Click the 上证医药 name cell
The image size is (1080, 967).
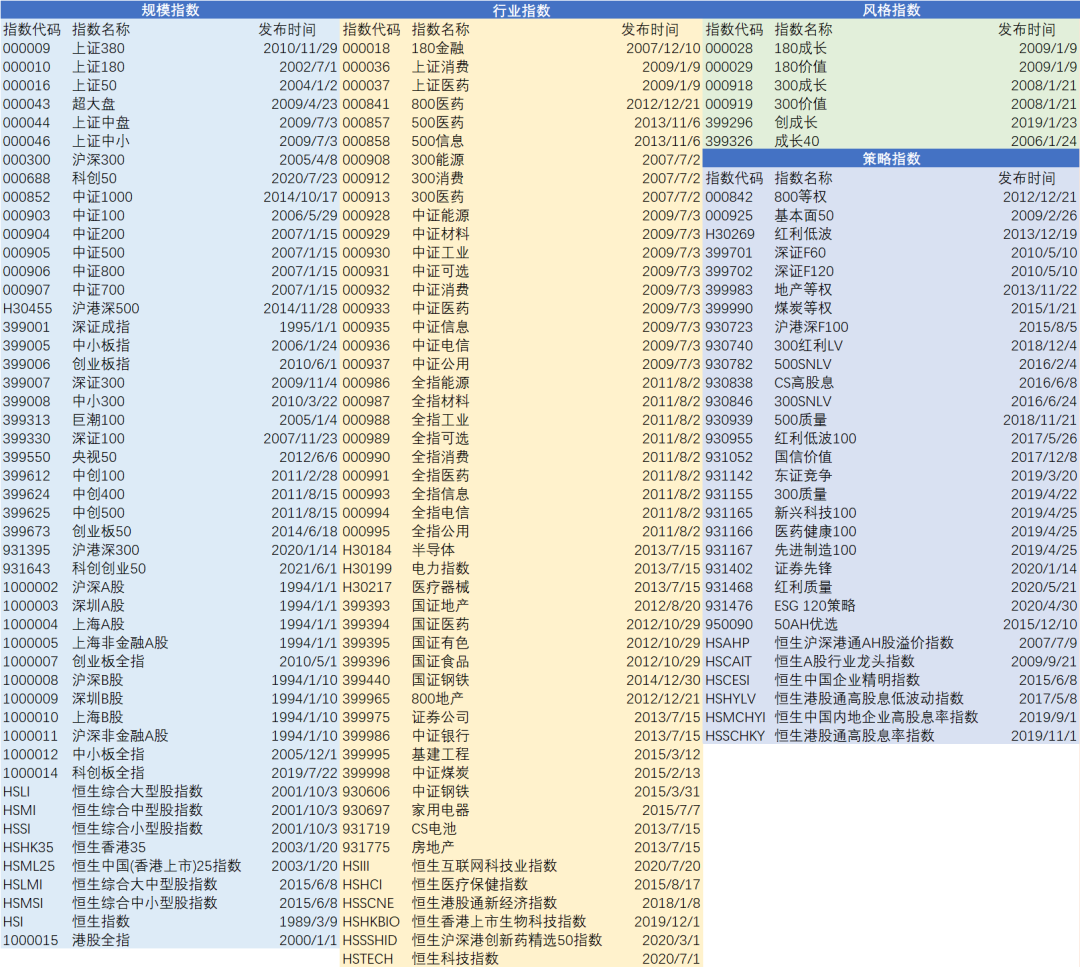tap(440, 85)
